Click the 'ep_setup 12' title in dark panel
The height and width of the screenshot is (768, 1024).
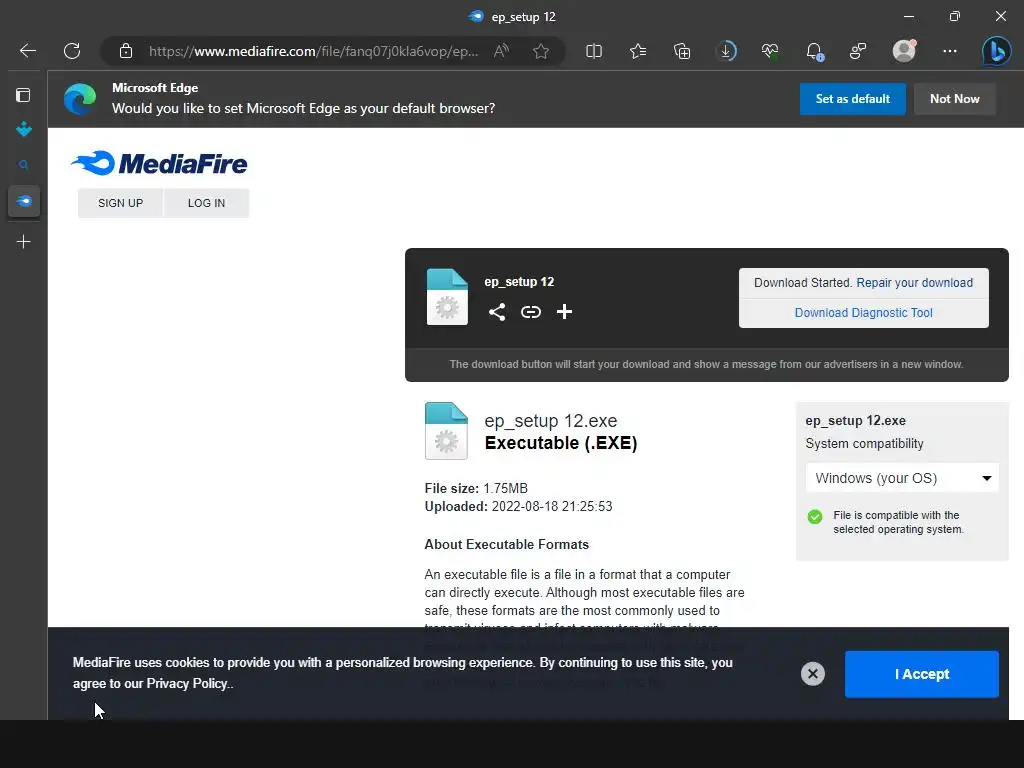[x=519, y=282]
